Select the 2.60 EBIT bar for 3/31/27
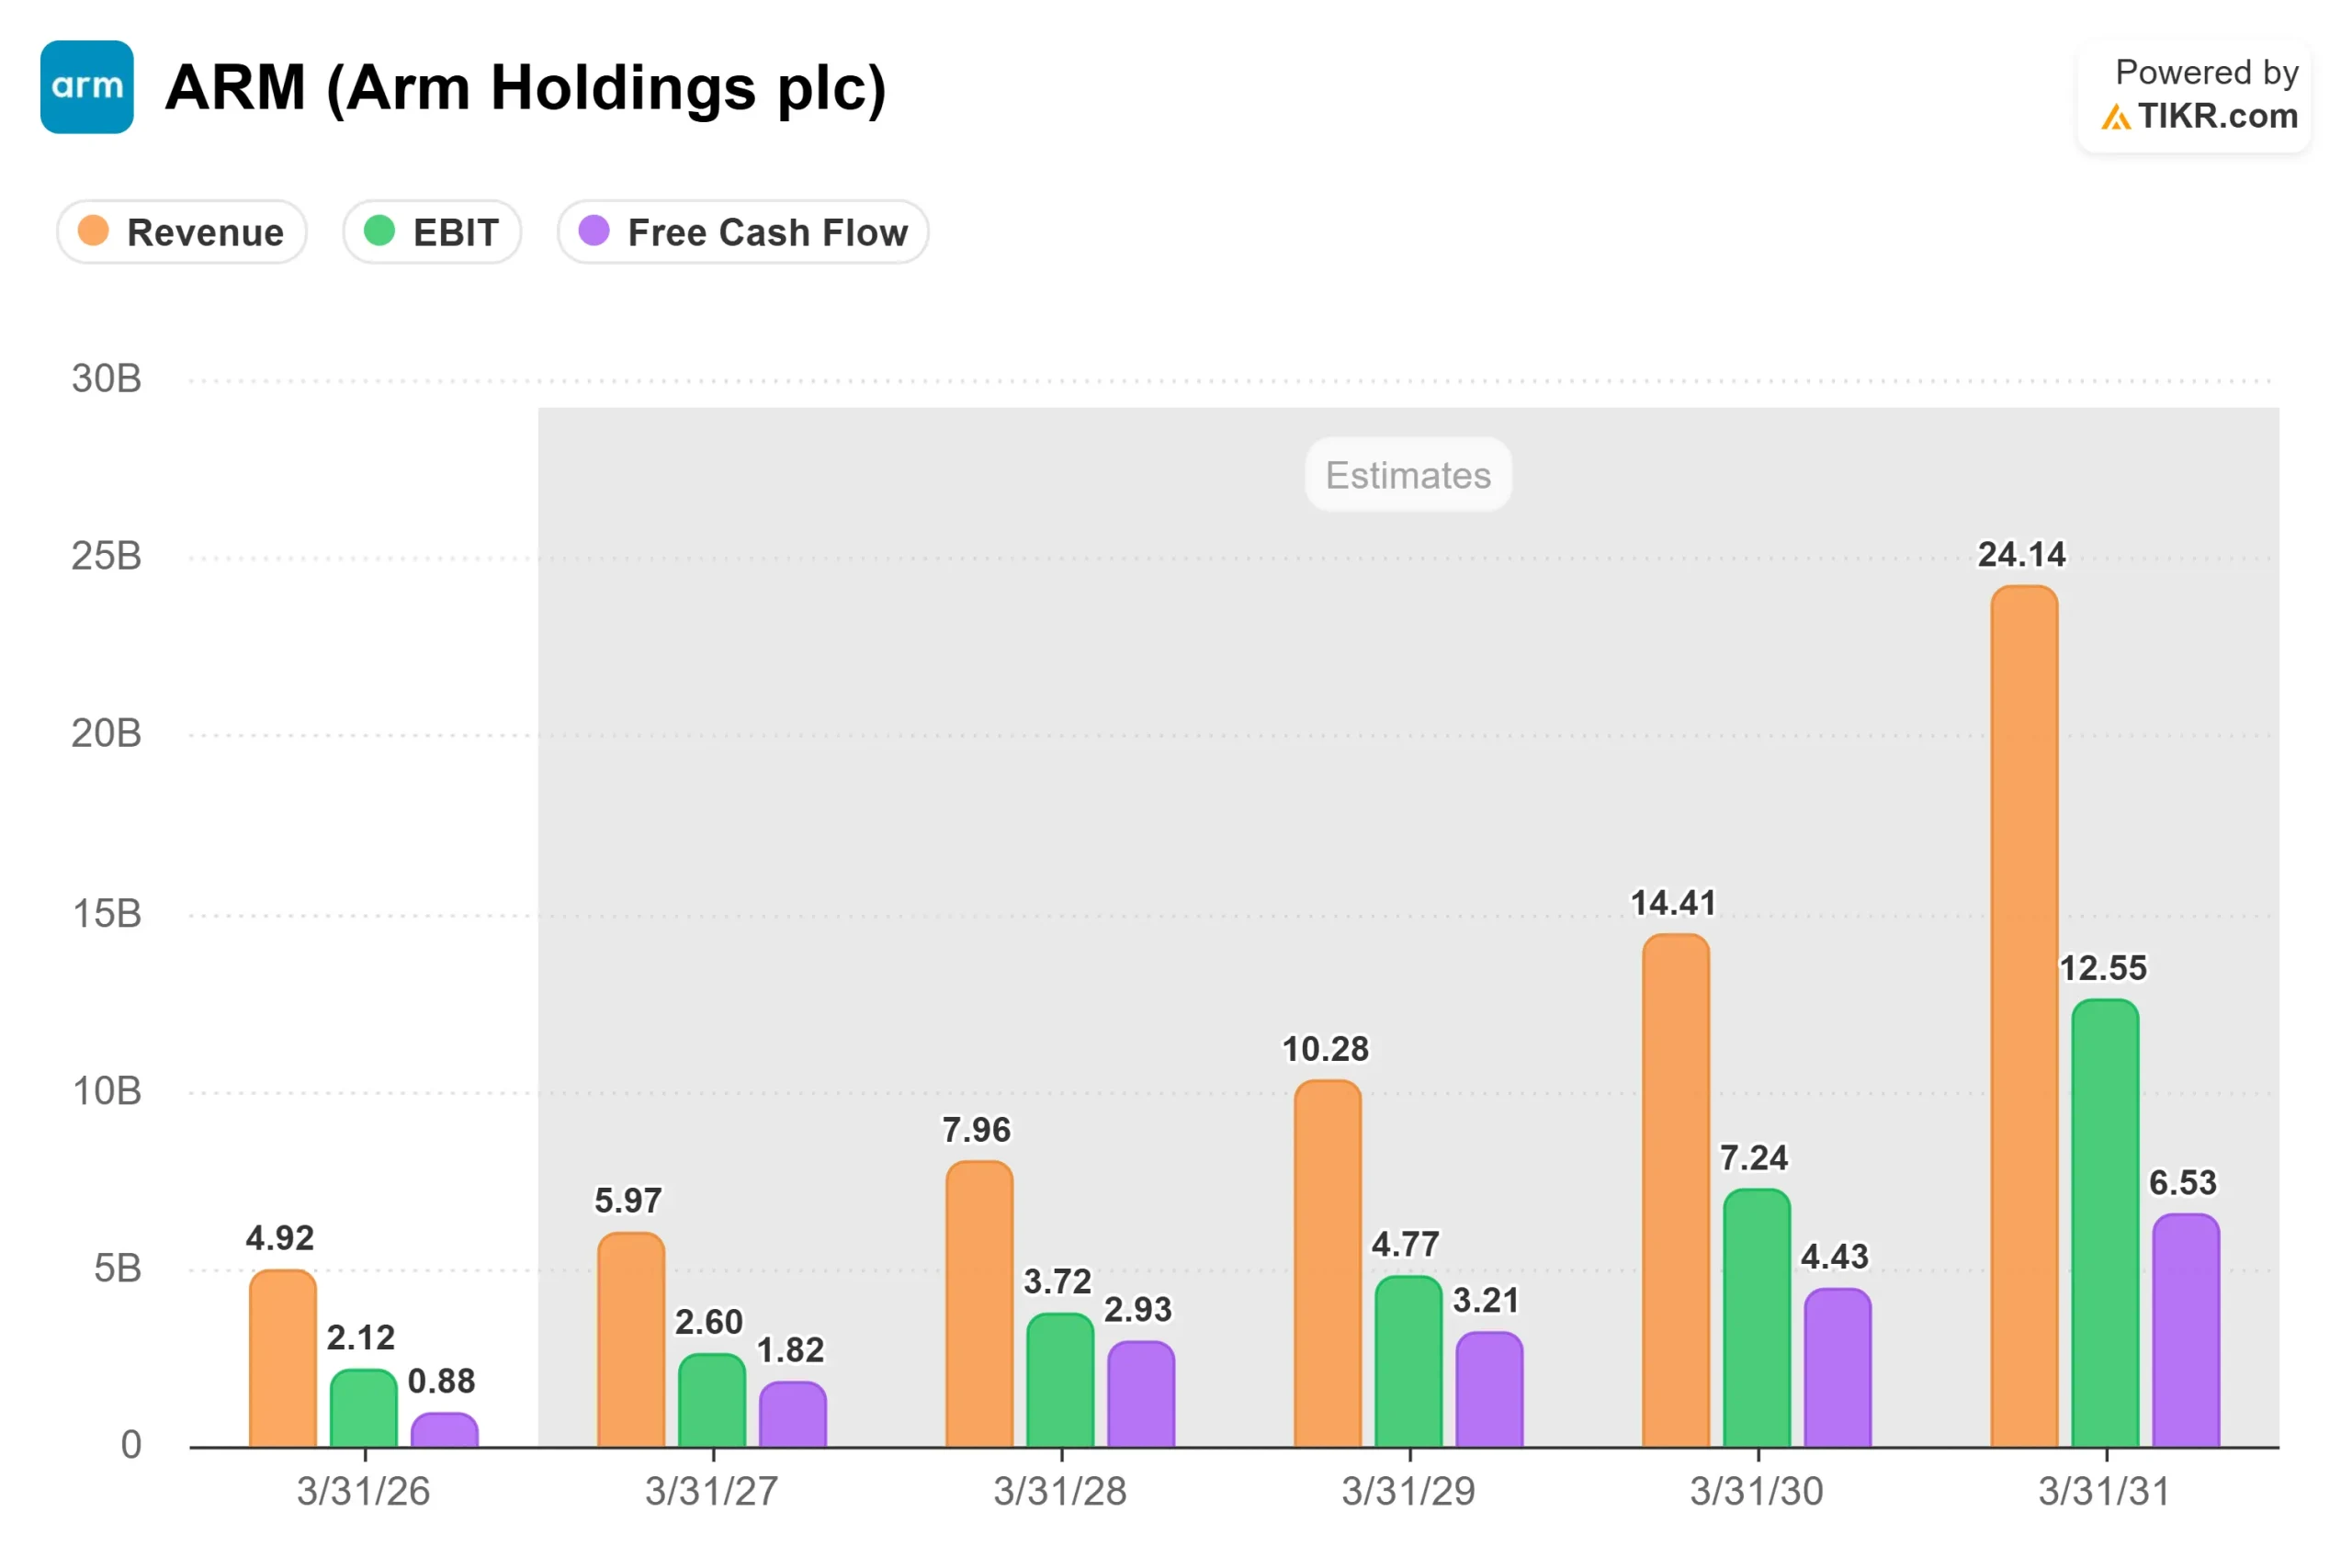The height and width of the screenshot is (1568, 2352). click(712, 1401)
